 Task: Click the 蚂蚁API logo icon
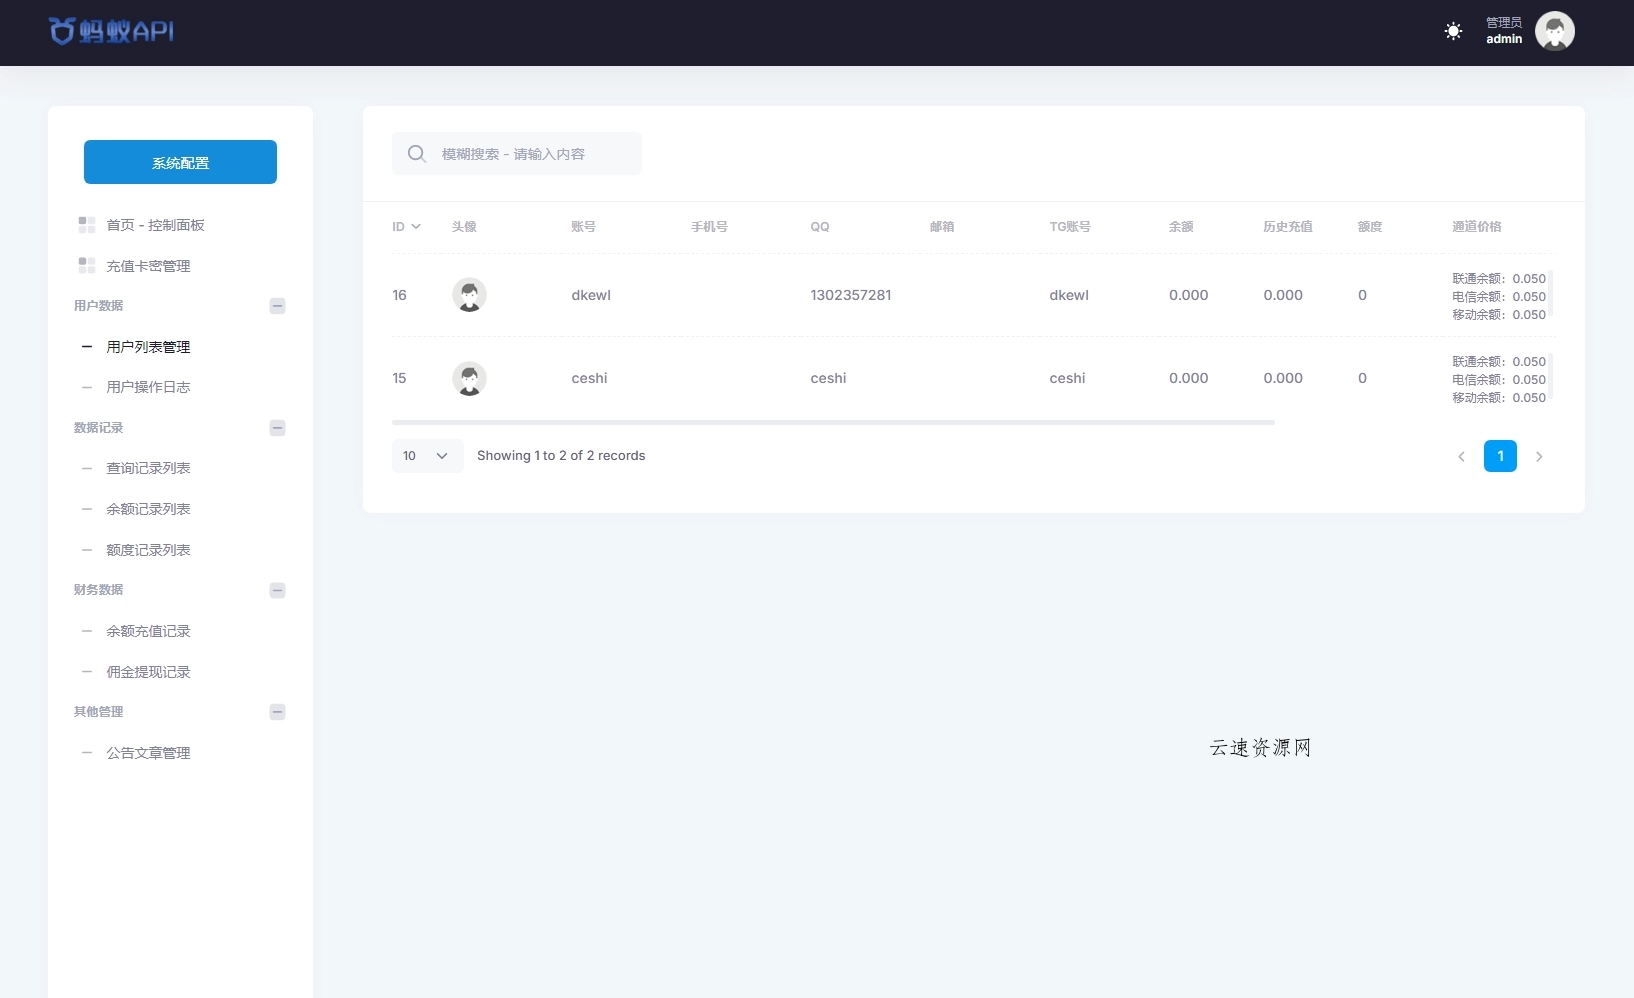point(62,31)
